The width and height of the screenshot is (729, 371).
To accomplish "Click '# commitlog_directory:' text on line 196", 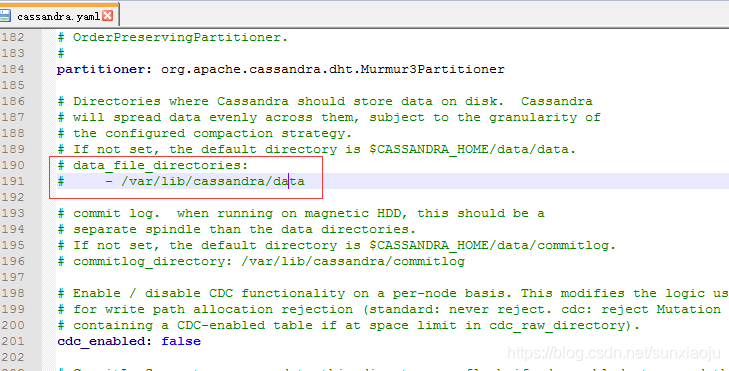I will coord(145,261).
